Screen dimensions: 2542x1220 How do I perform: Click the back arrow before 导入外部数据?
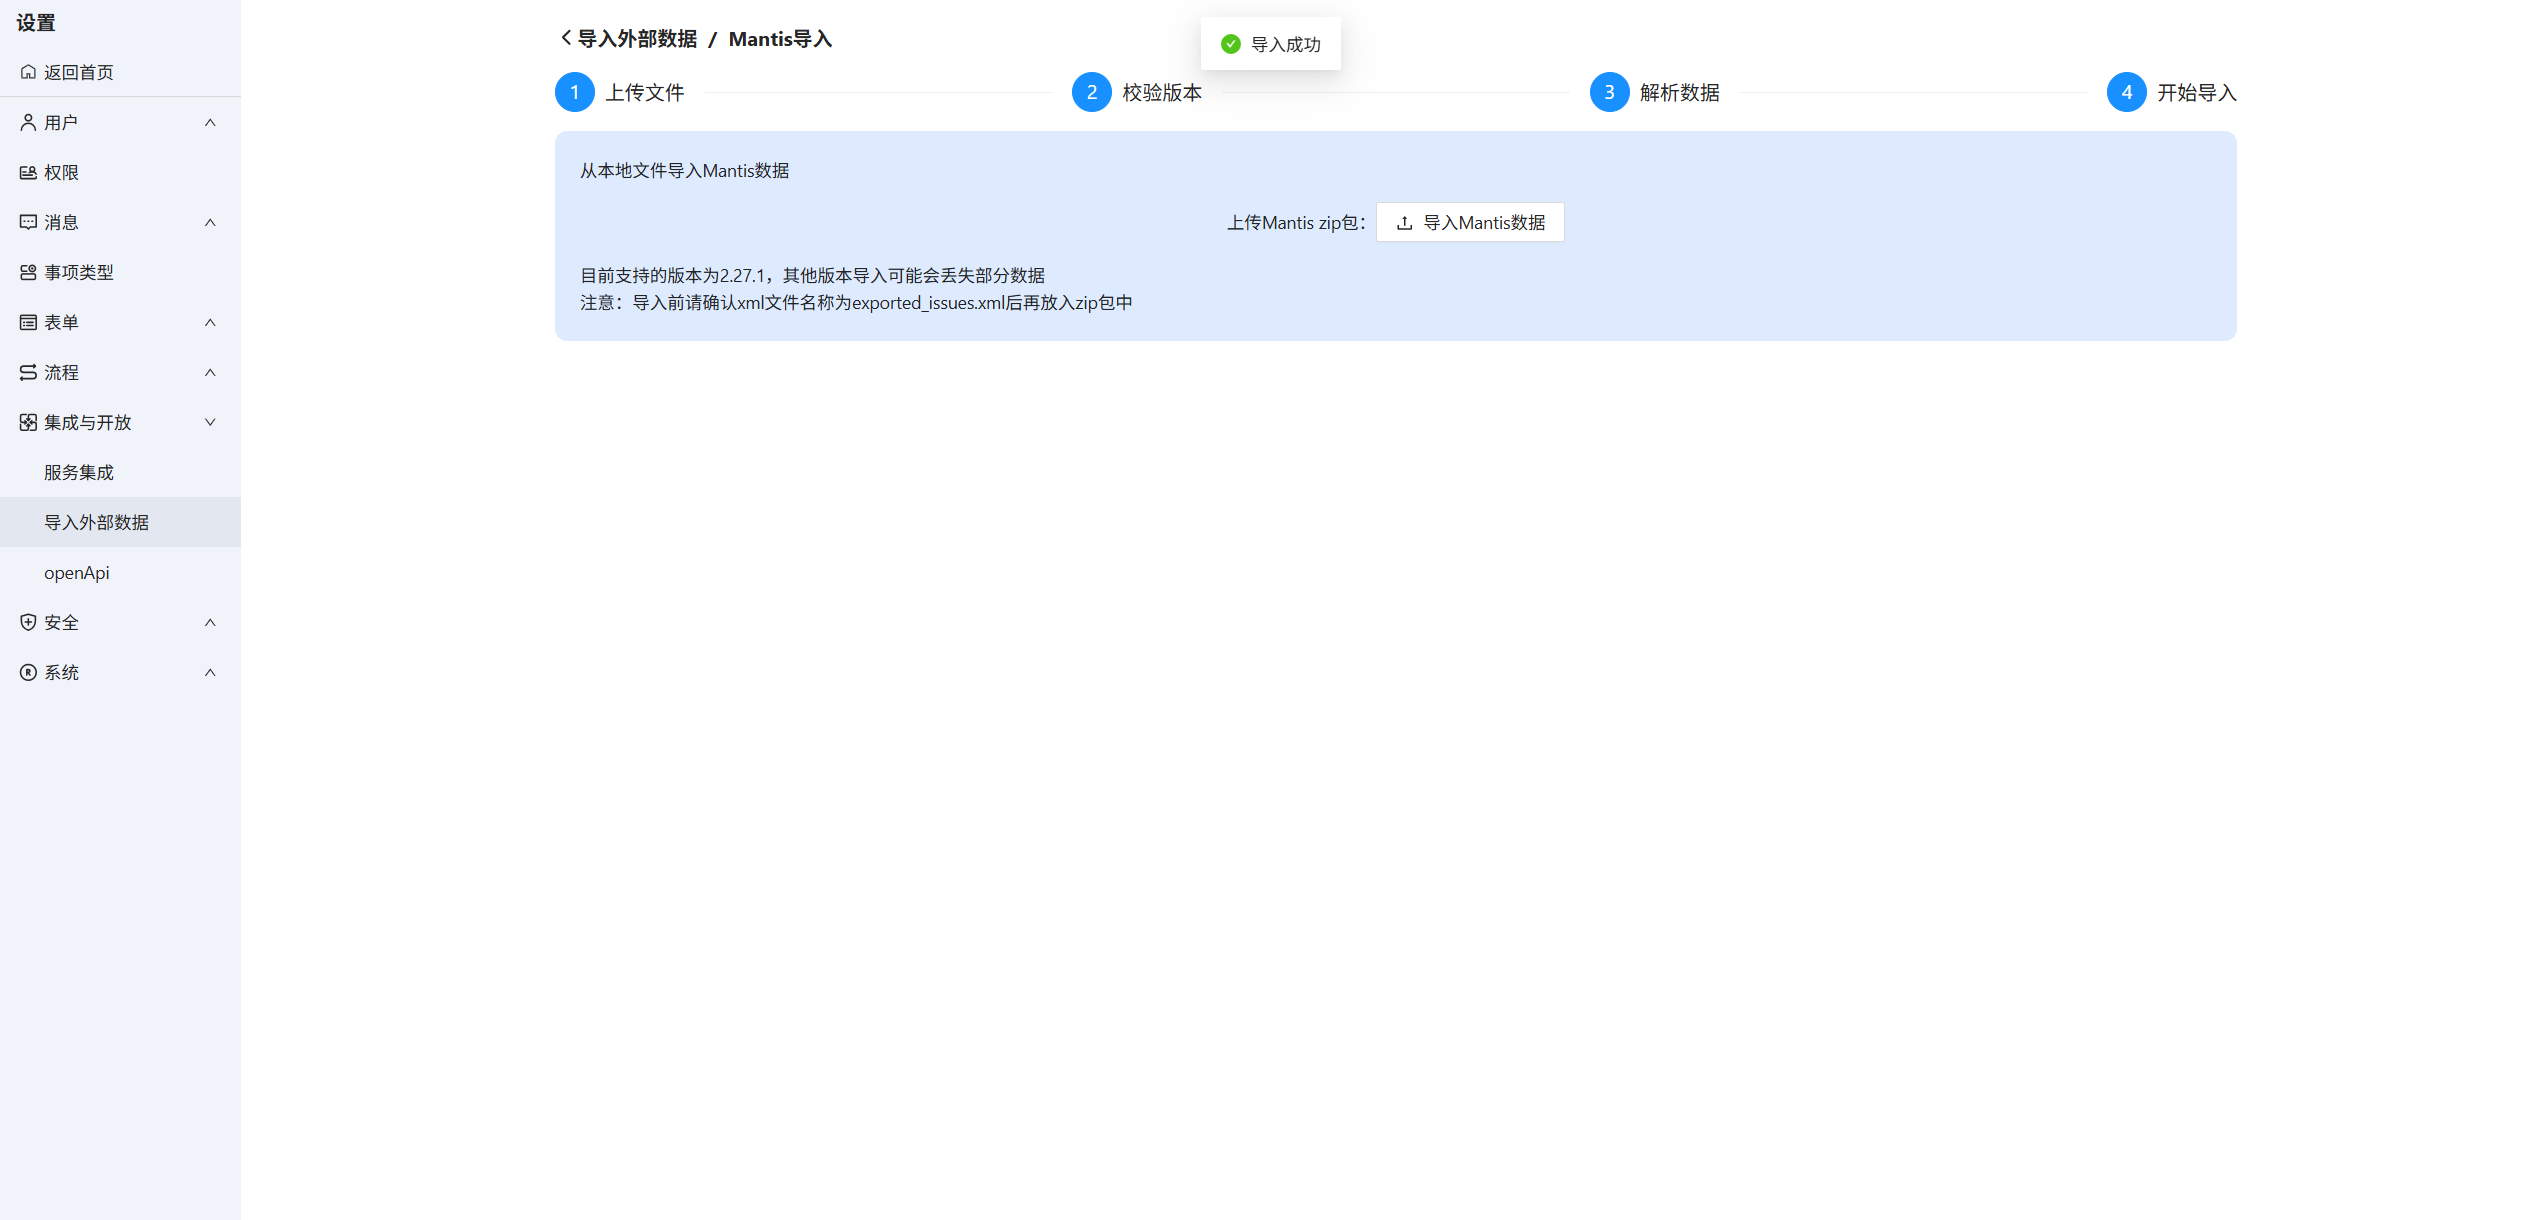pos(566,38)
